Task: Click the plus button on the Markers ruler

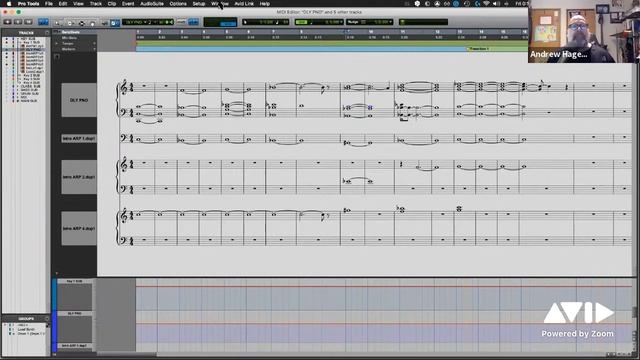Action: pyautogui.click(x=94, y=49)
